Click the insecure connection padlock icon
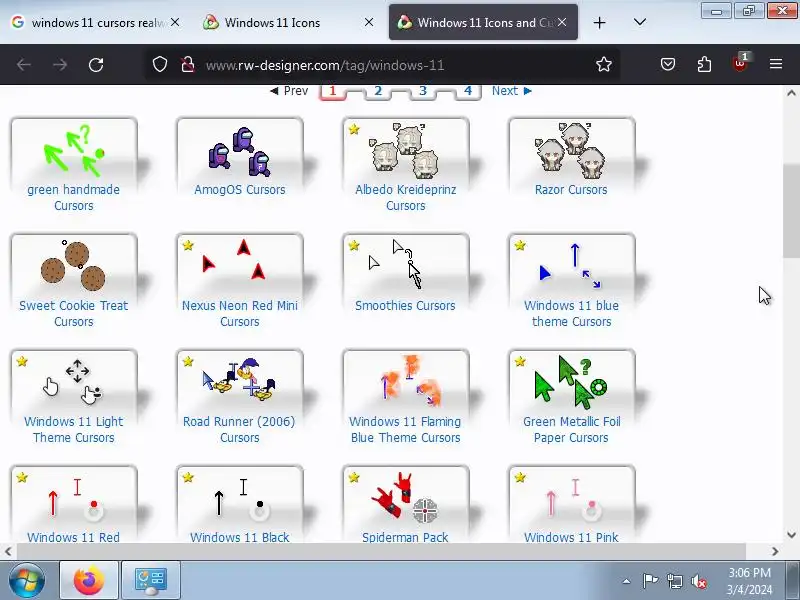Screen dimensions: 800x600 [188, 65]
